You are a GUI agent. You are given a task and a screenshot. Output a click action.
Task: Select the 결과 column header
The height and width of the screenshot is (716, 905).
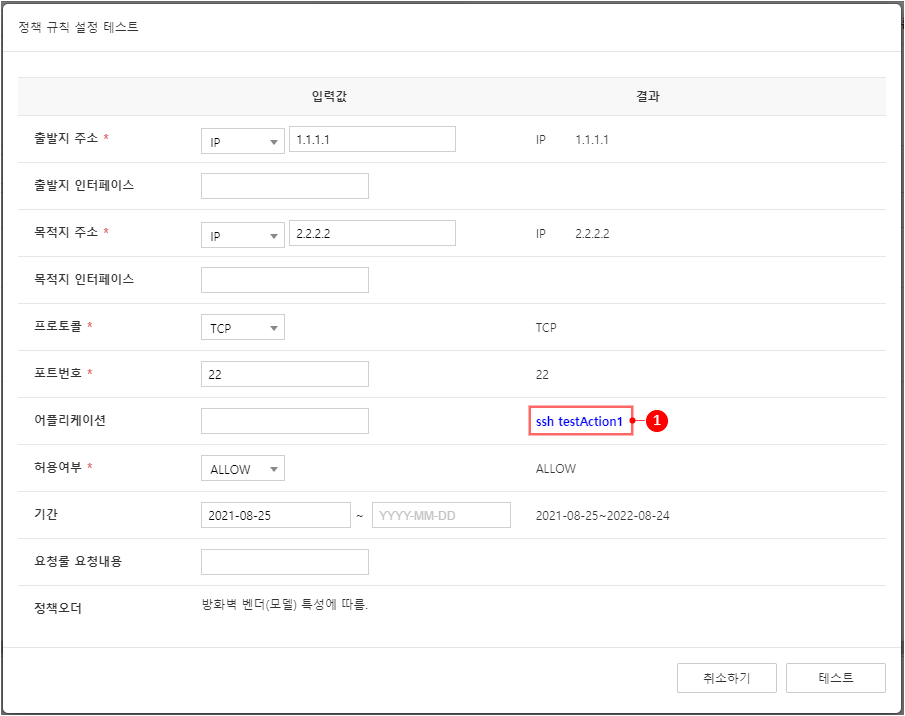tap(648, 96)
